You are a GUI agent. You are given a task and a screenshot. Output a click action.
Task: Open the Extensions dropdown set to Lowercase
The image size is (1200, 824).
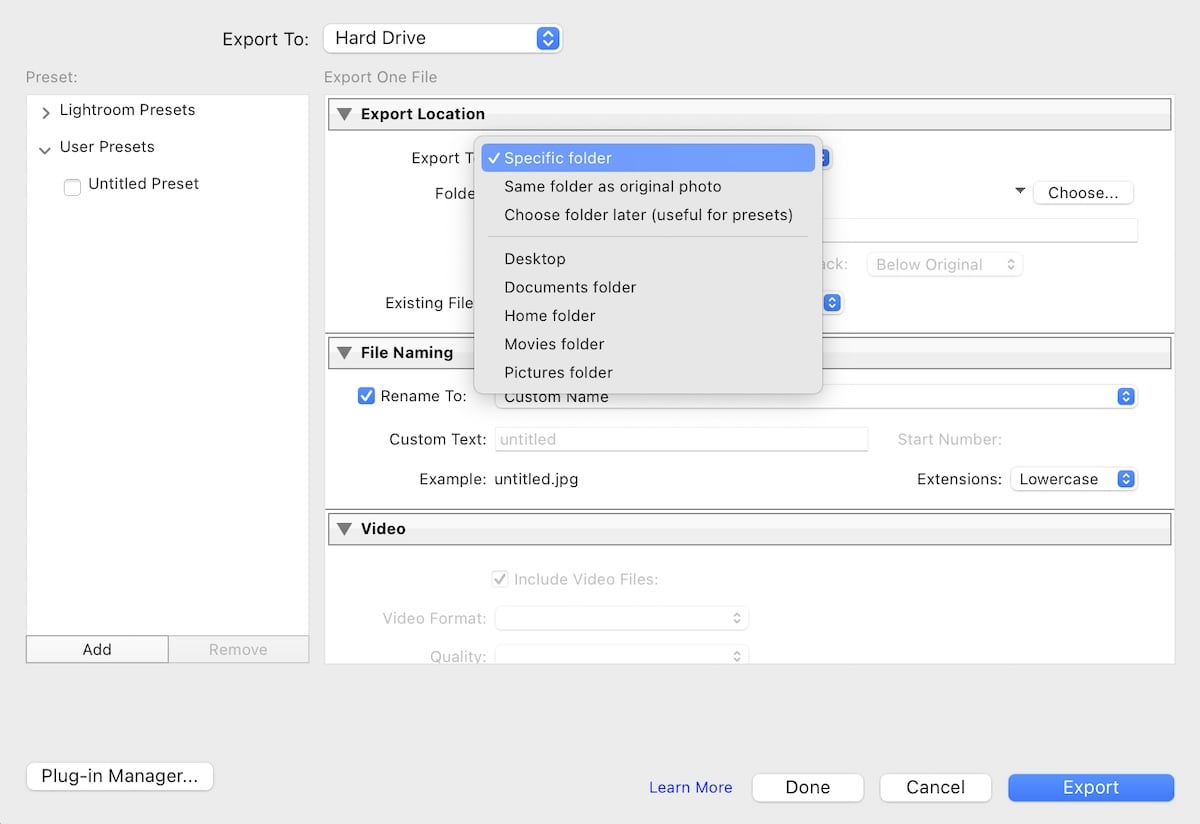[1073, 479]
